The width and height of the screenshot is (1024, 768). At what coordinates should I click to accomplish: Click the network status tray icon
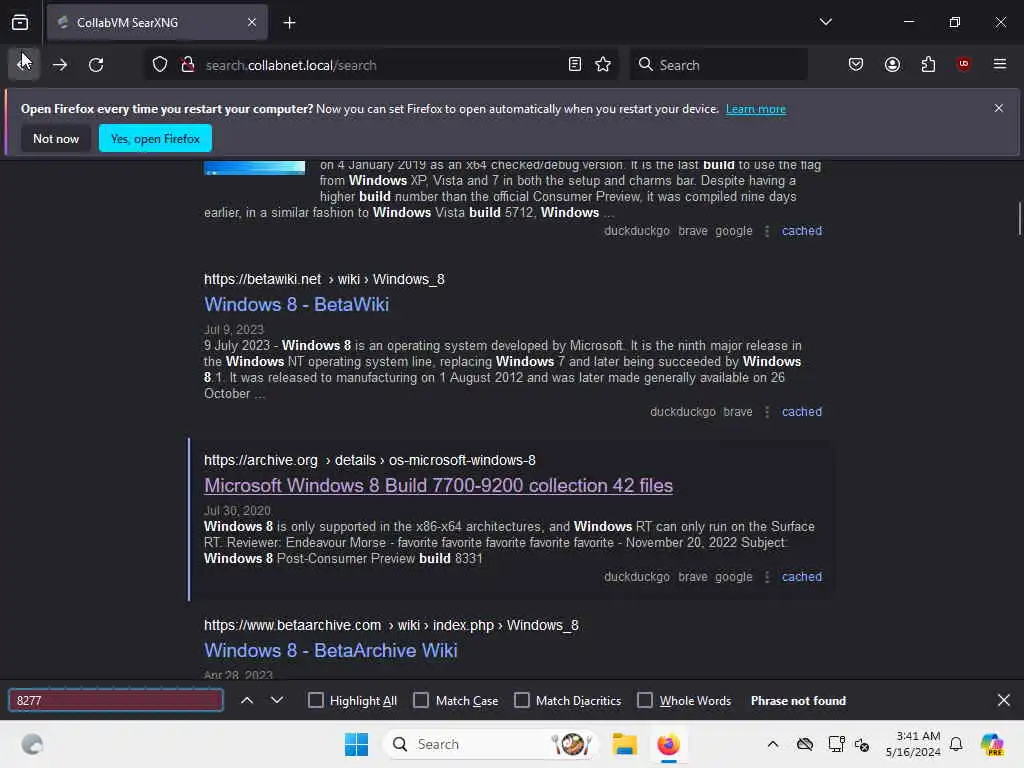click(x=836, y=744)
